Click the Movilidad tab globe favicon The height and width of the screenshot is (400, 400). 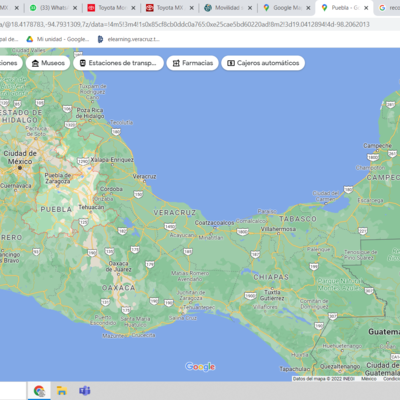coord(208,8)
